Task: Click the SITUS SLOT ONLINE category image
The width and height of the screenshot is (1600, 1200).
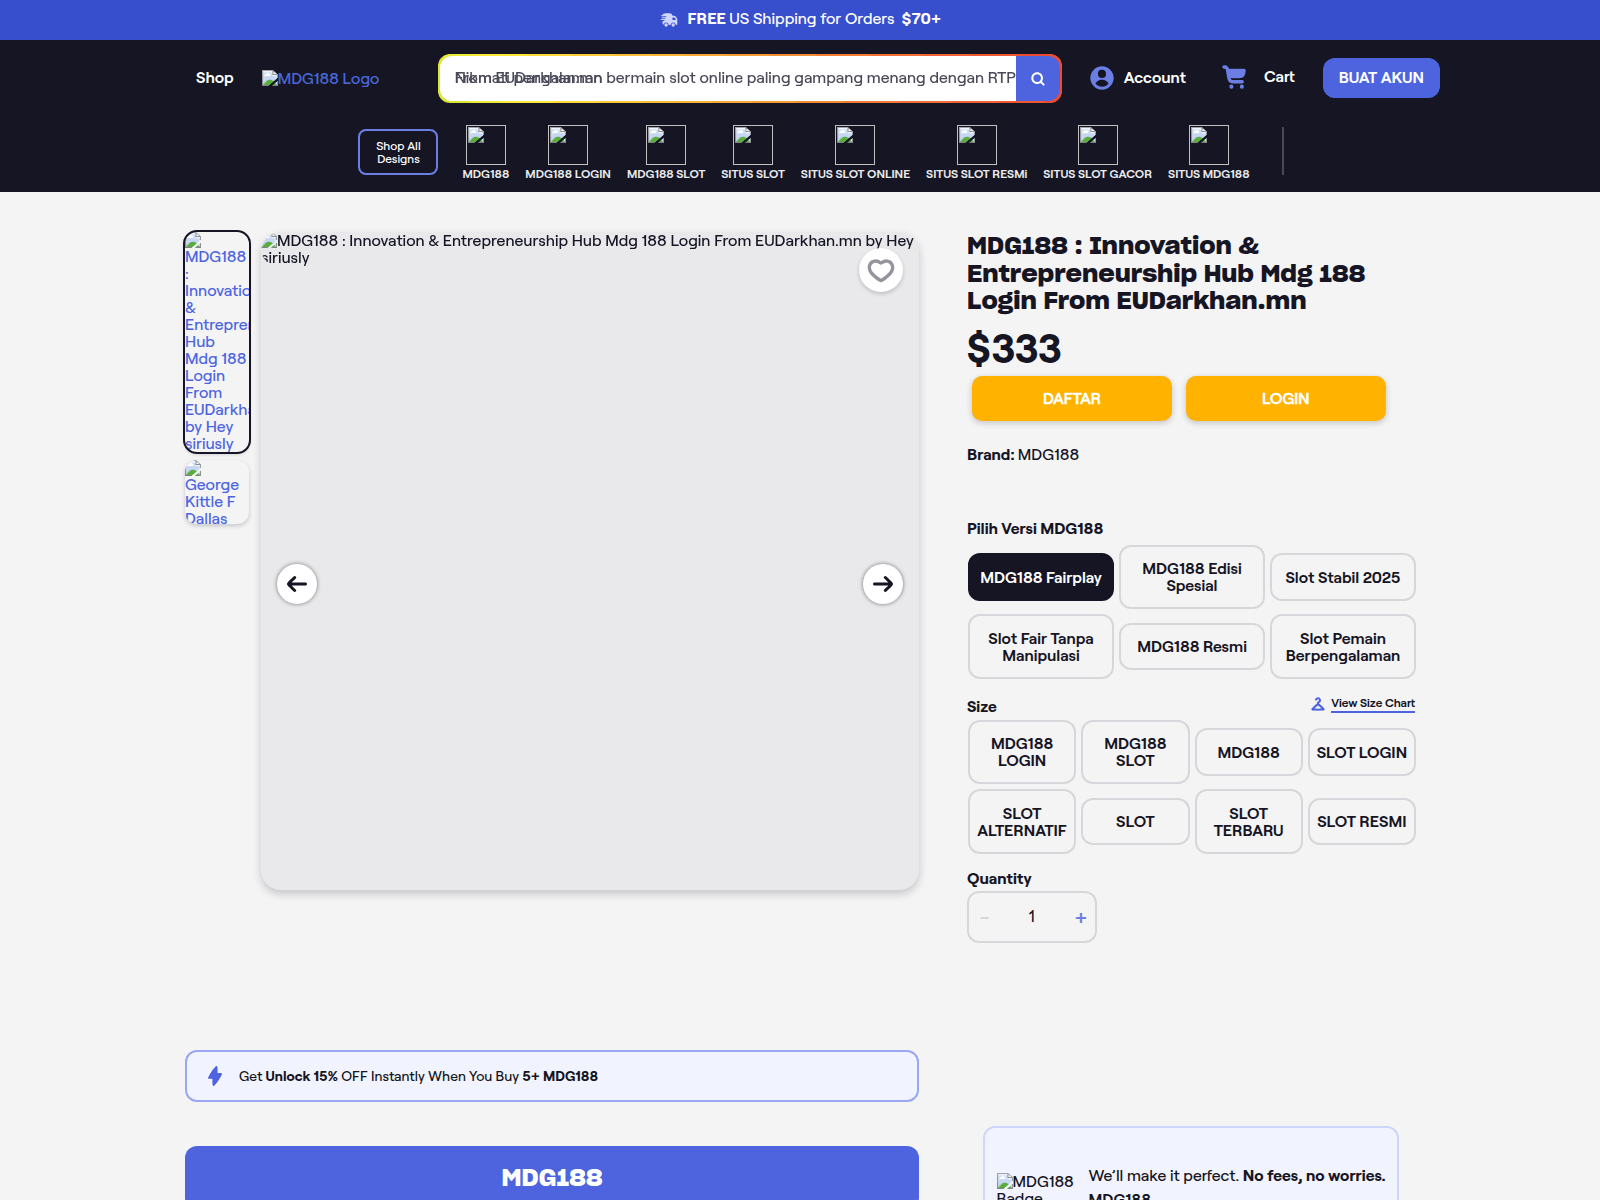Action: [855, 145]
